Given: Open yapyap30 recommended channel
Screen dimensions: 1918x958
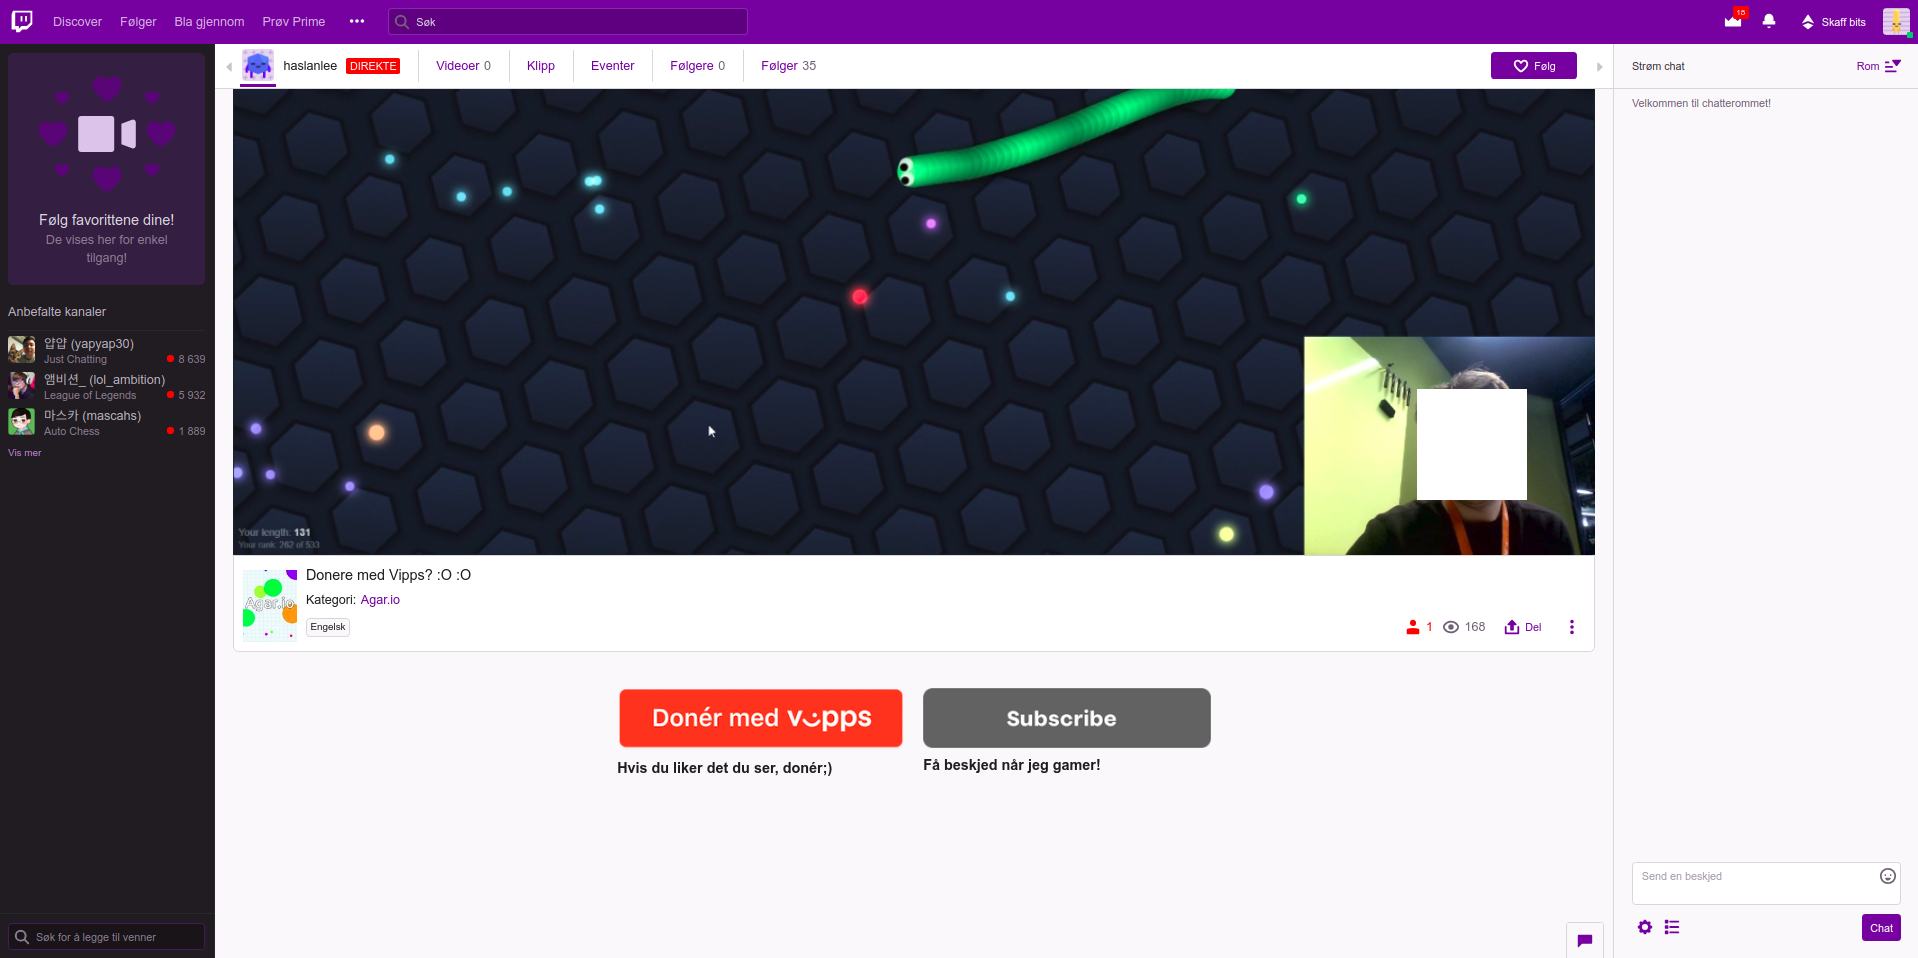Looking at the screenshot, I should coord(106,350).
